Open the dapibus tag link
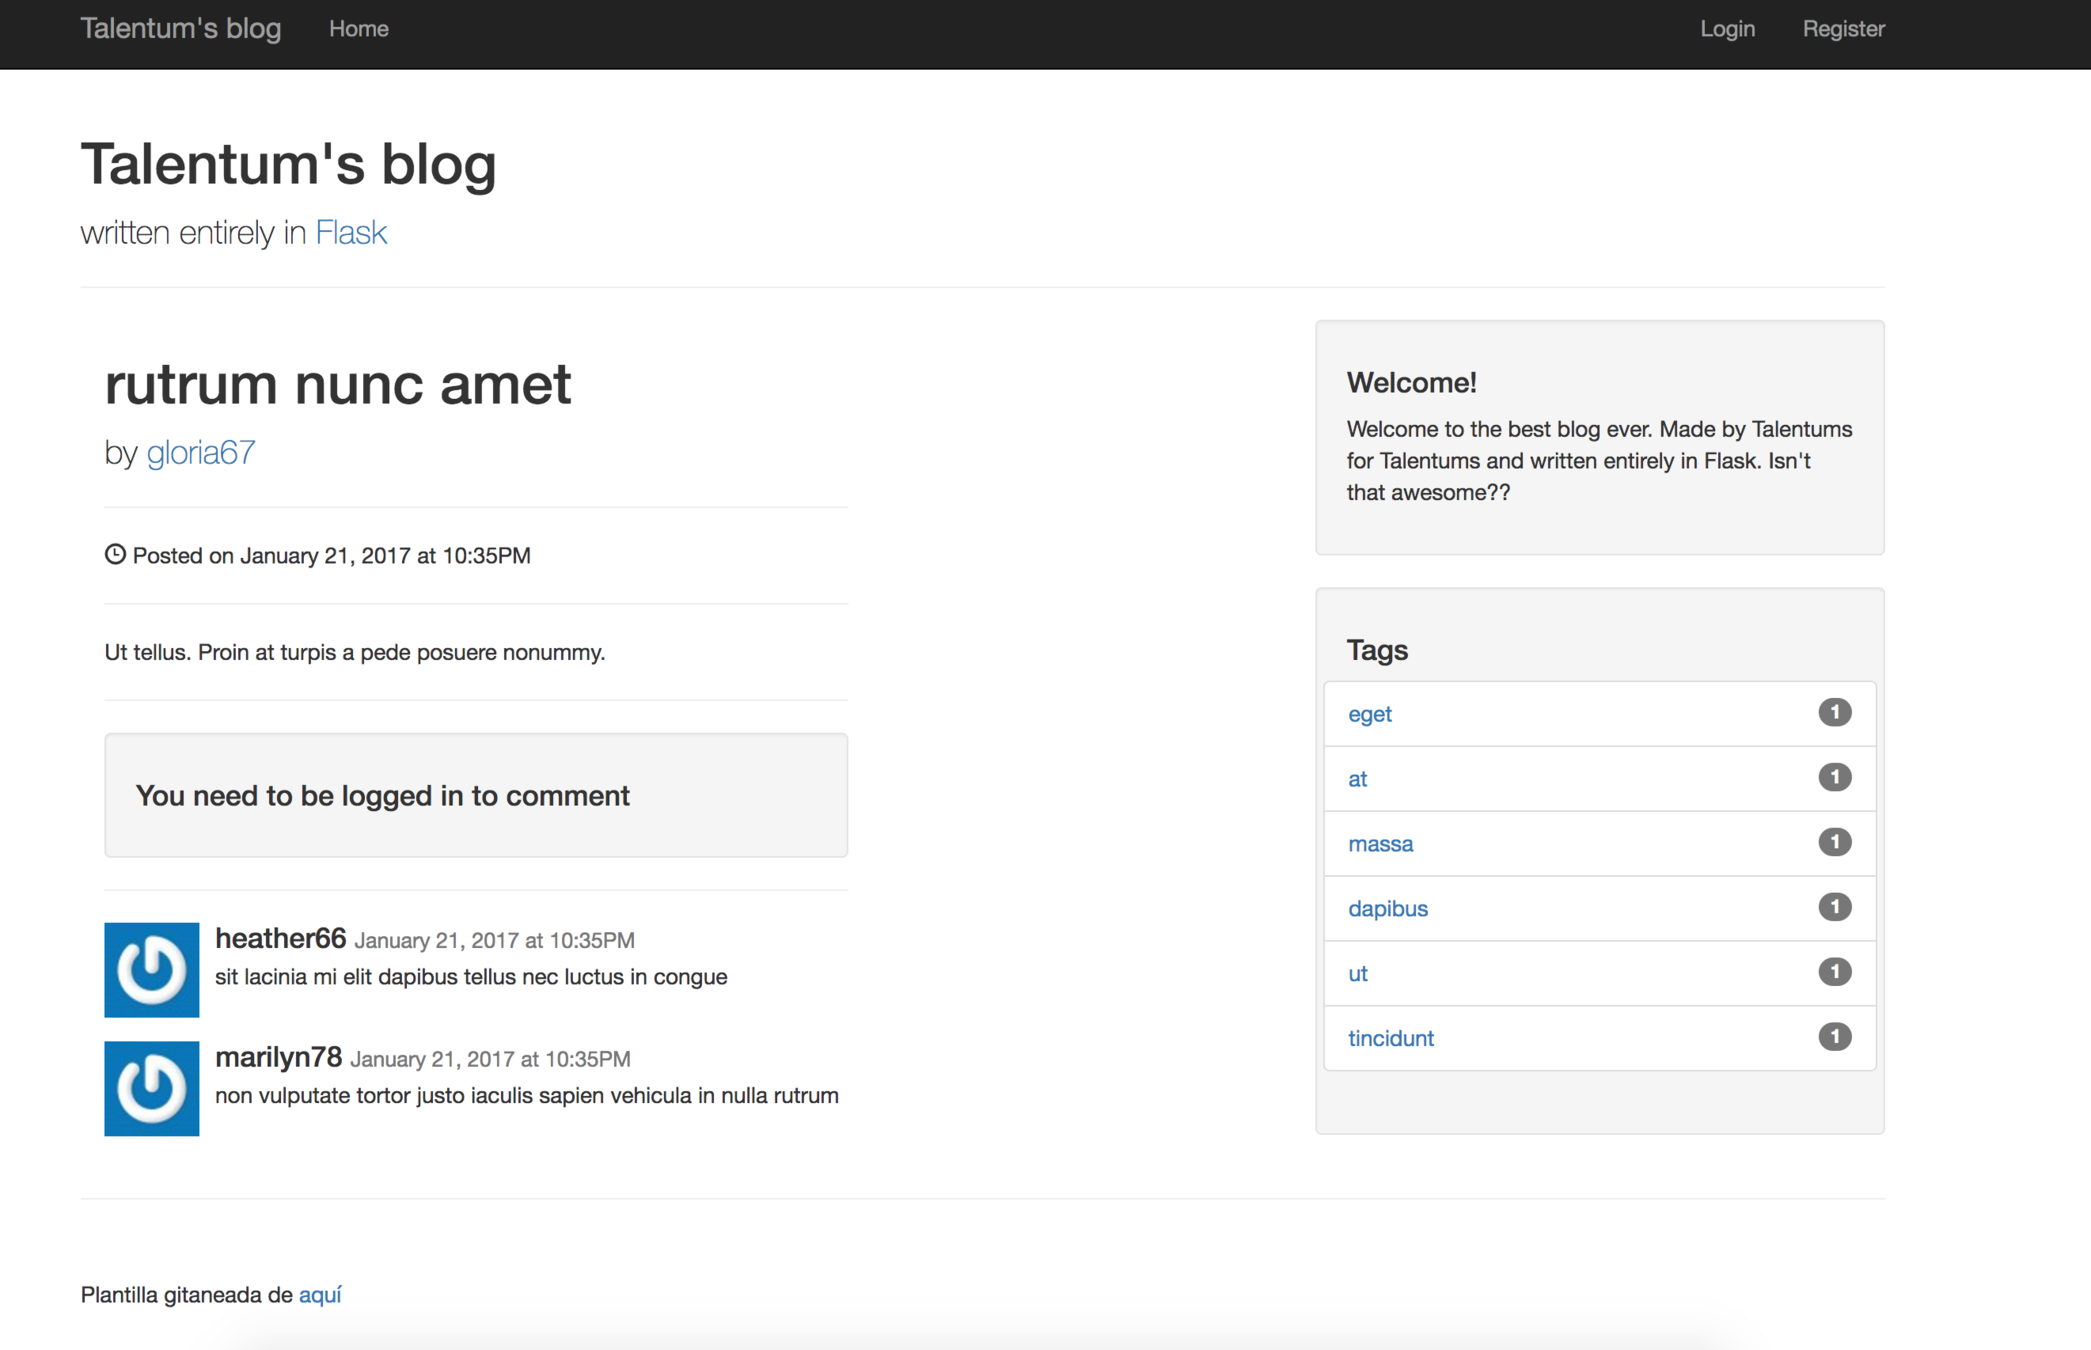This screenshot has height=1350, width=2091. click(1387, 908)
